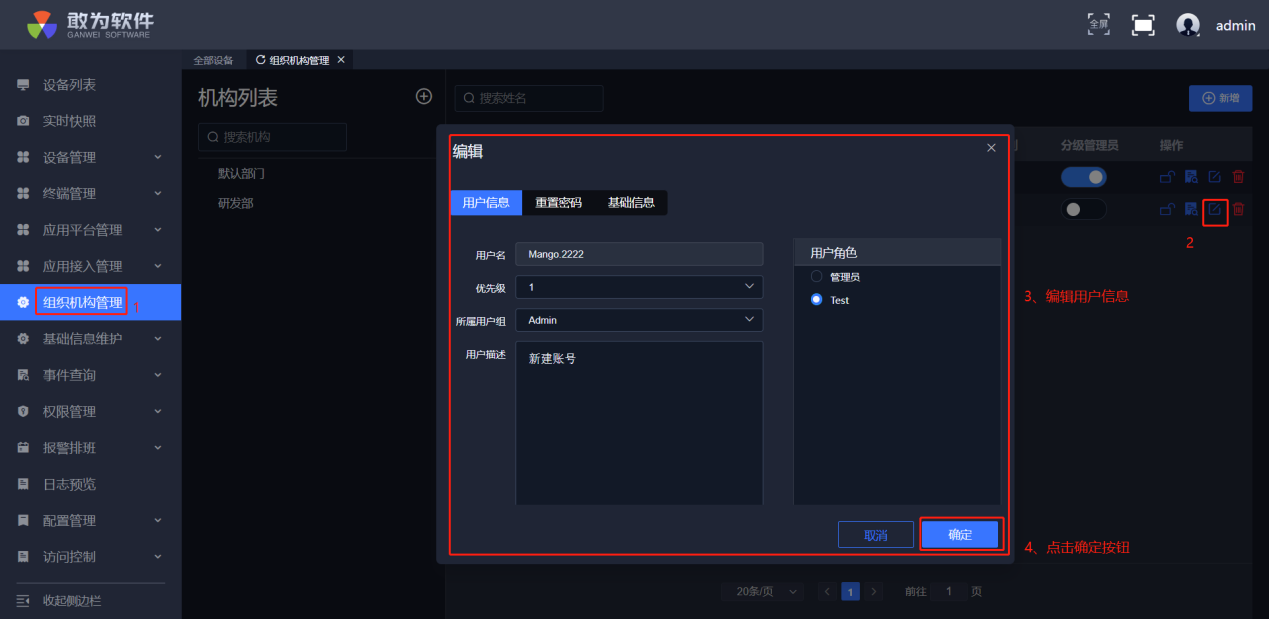Switch to the 用户信息 tab

tap(486, 202)
